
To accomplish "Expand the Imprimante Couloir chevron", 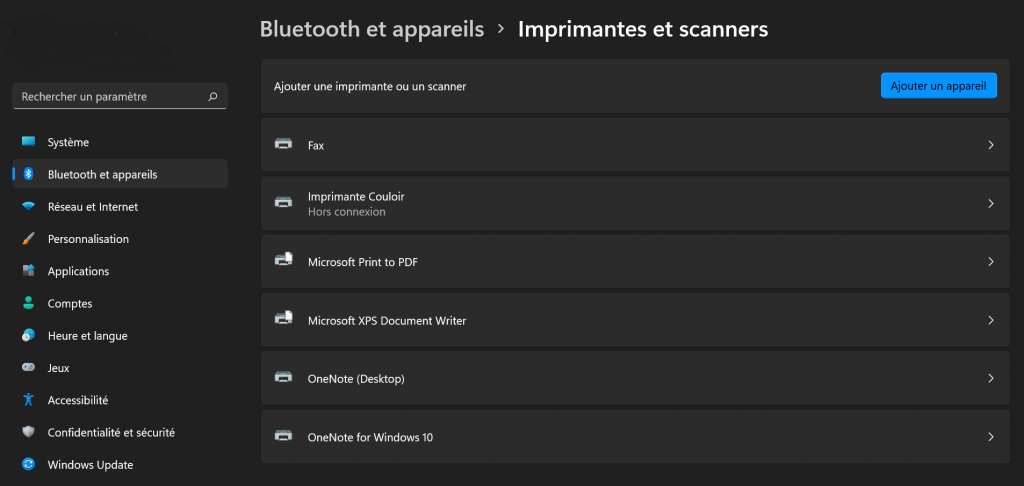I will click(x=991, y=203).
